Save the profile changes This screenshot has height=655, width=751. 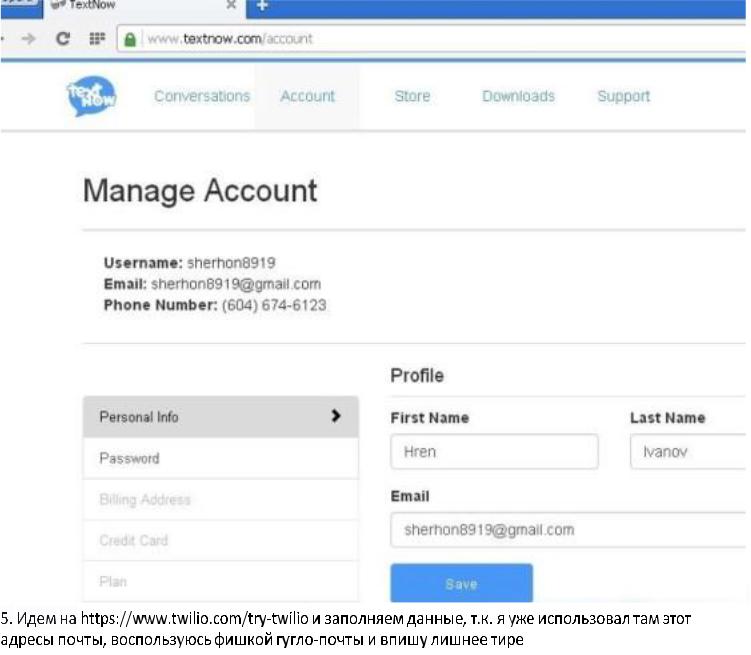(x=461, y=583)
